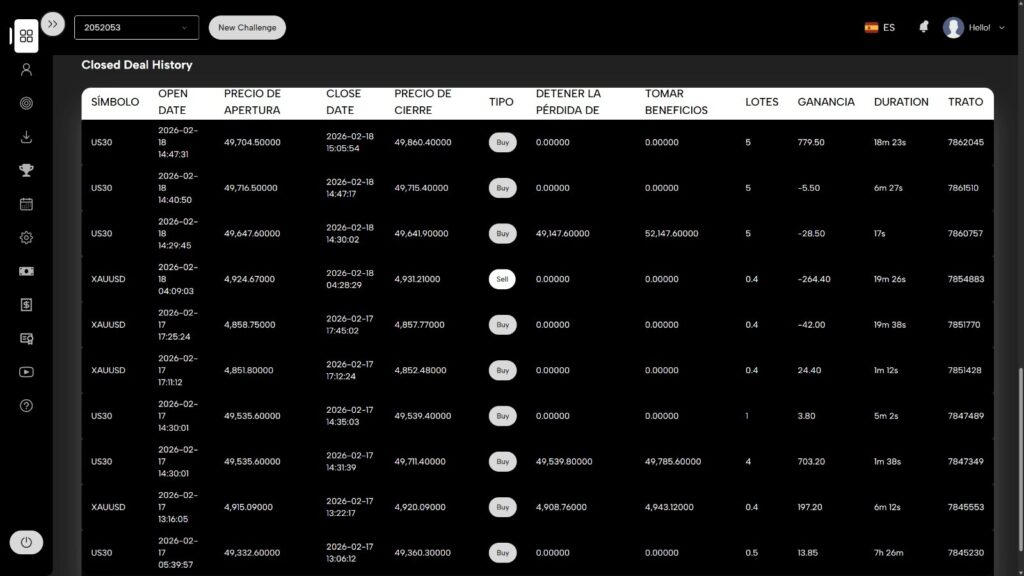Click the Sell tag on XAUUSD row
Image resolution: width=1024 pixels, height=576 pixels.
click(x=502, y=279)
